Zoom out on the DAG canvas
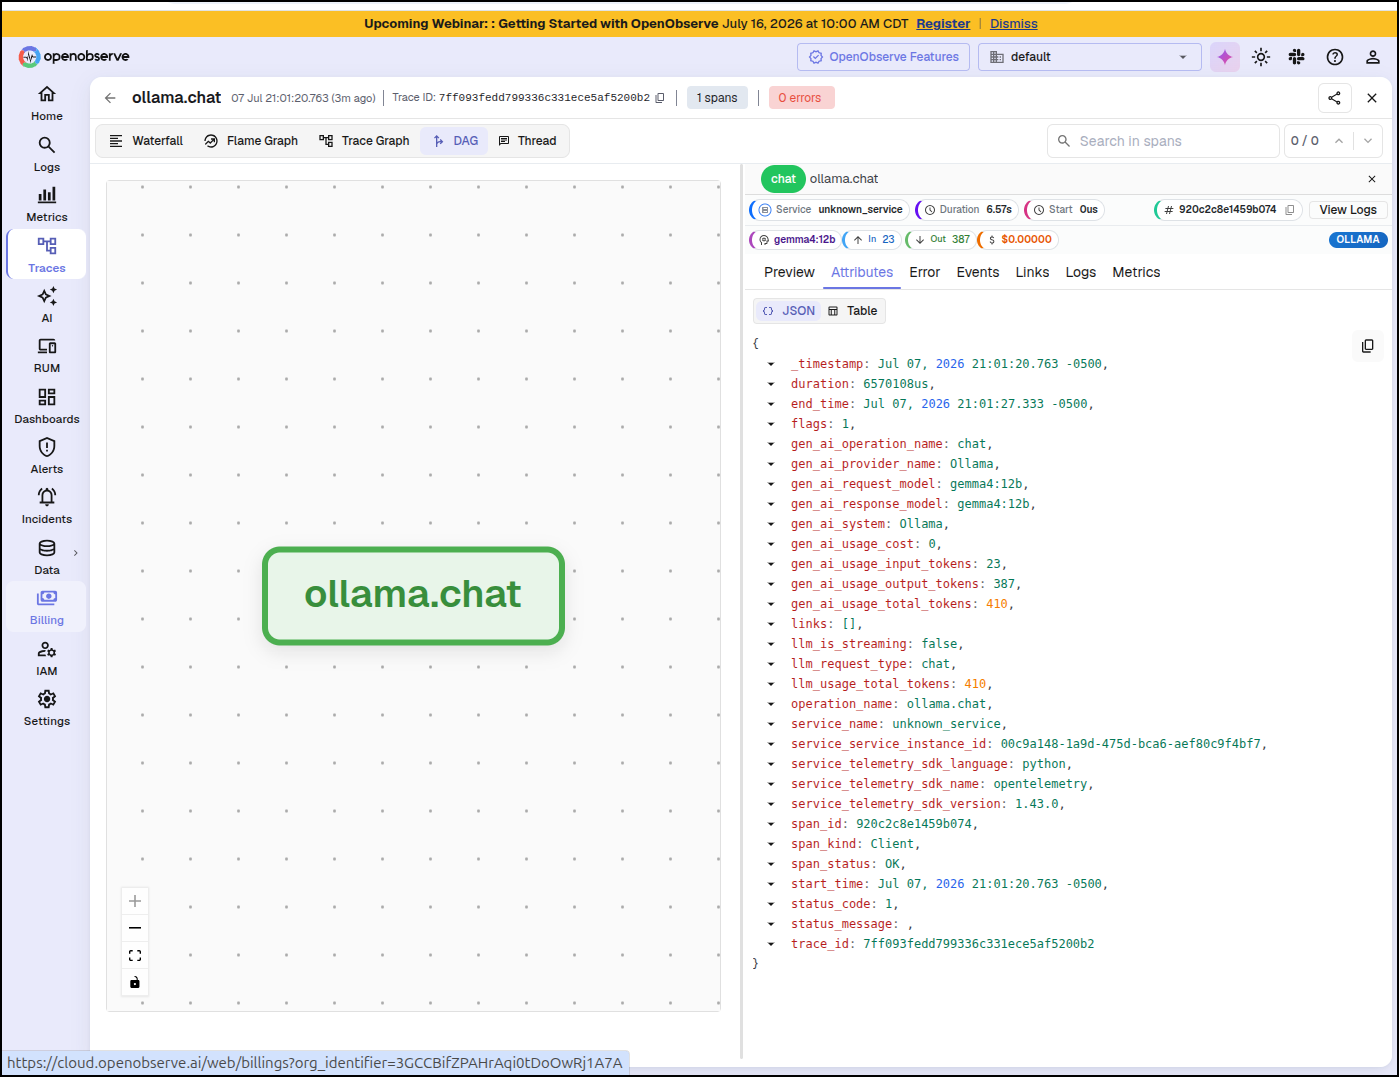Viewport: 1399px width, 1077px height. (135, 928)
